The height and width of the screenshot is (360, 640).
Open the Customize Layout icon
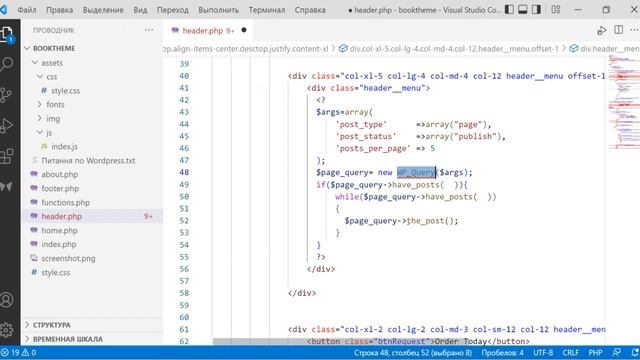[x=556, y=9]
